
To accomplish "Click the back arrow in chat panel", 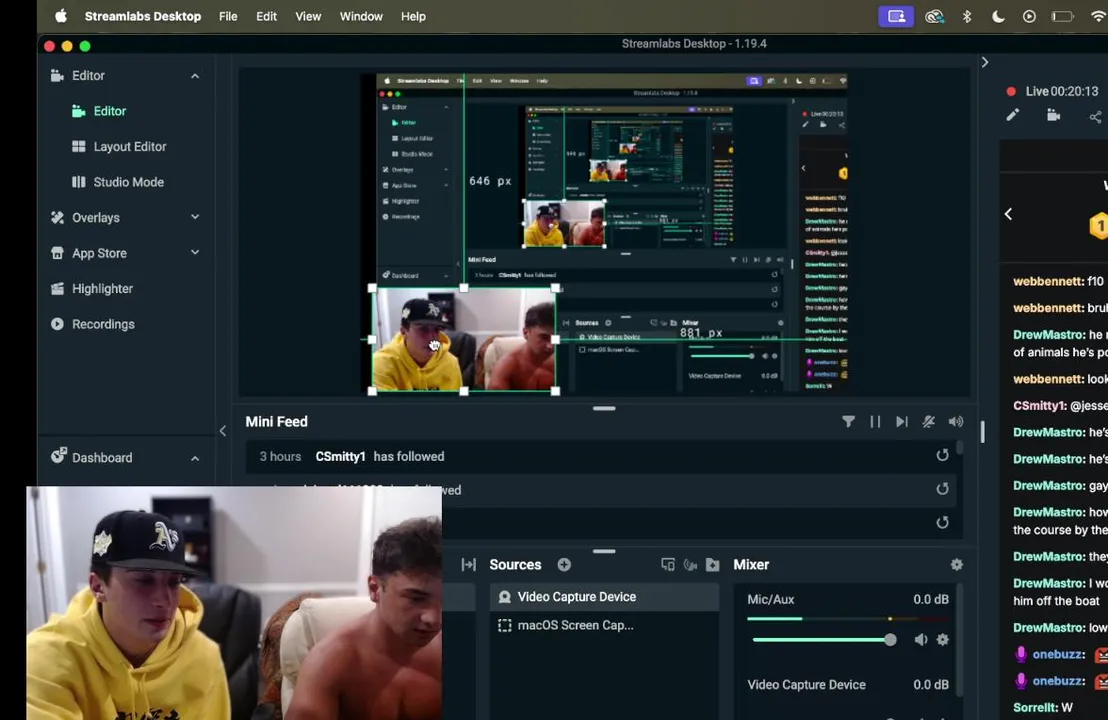I will click(x=1008, y=214).
